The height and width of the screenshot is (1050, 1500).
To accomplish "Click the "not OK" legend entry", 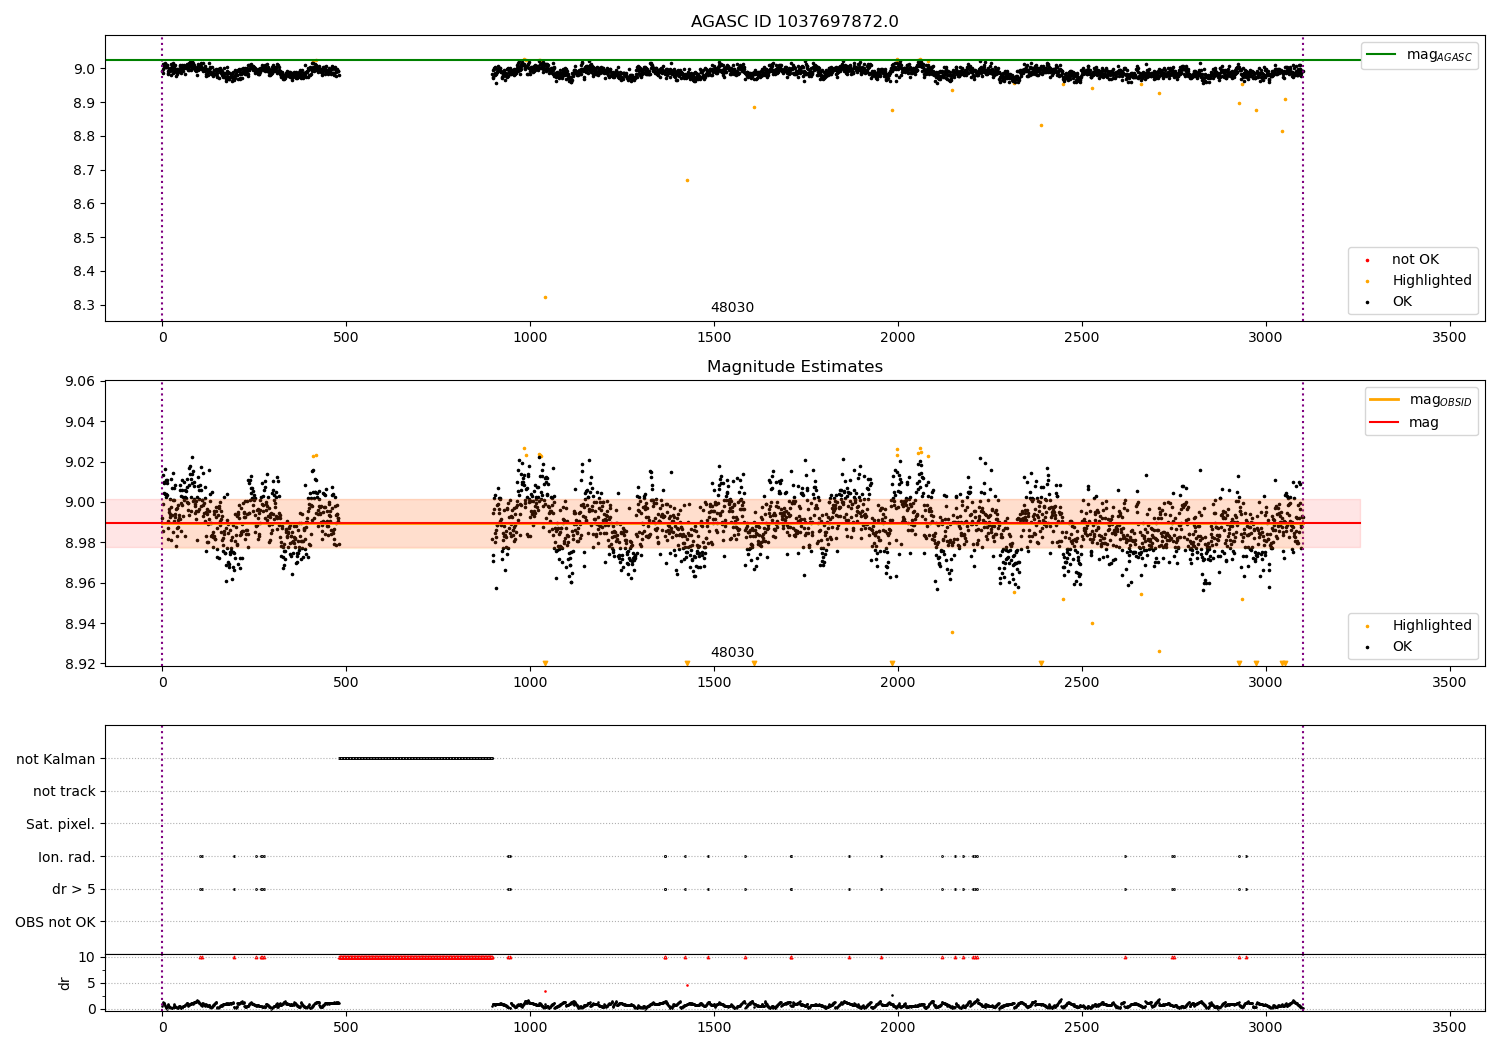I will (x=1415, y=260).
